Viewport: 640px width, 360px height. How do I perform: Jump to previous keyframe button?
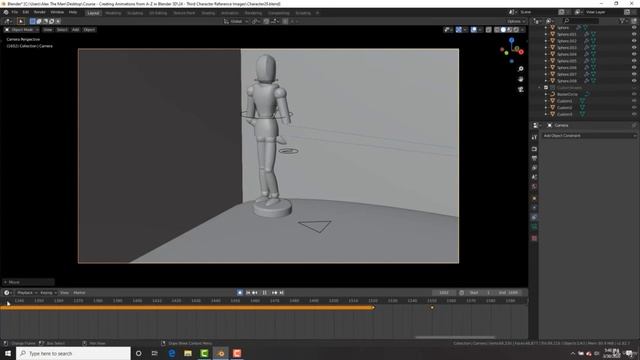[255, 293]
